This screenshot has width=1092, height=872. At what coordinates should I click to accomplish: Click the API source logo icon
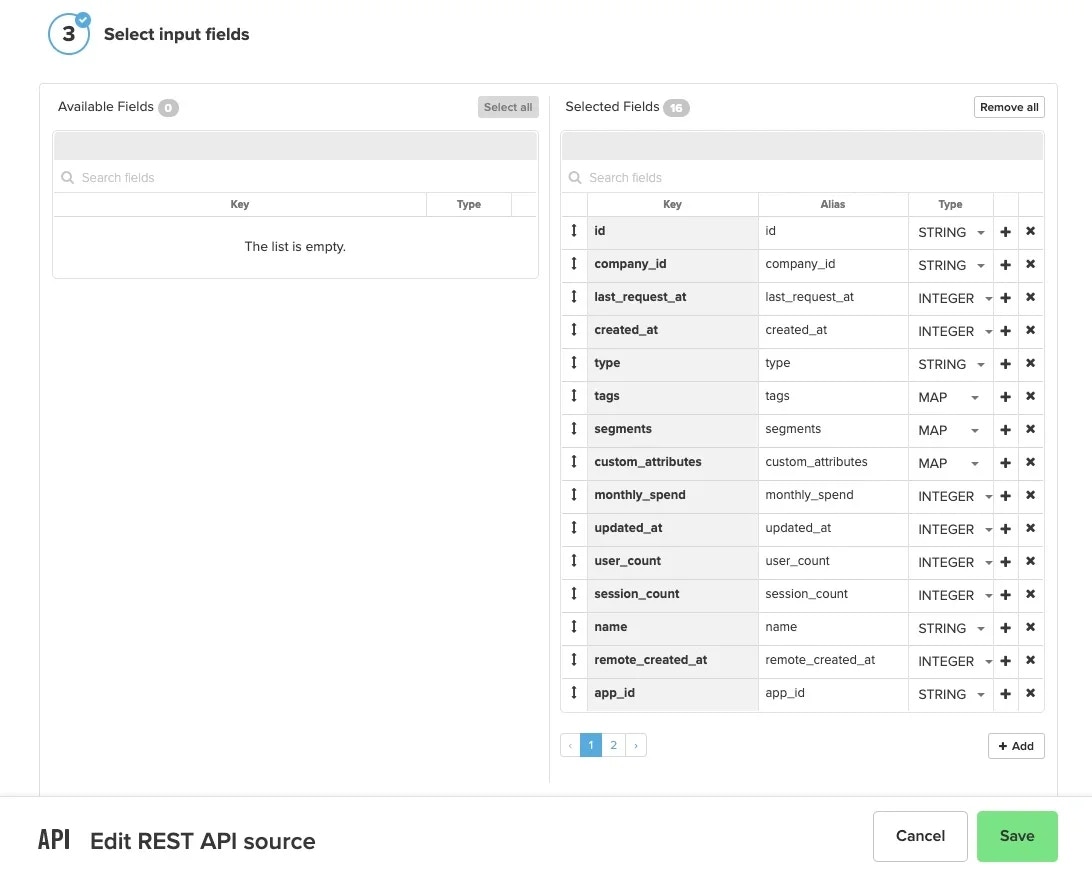pyautogui.click(x=54, y=838)
